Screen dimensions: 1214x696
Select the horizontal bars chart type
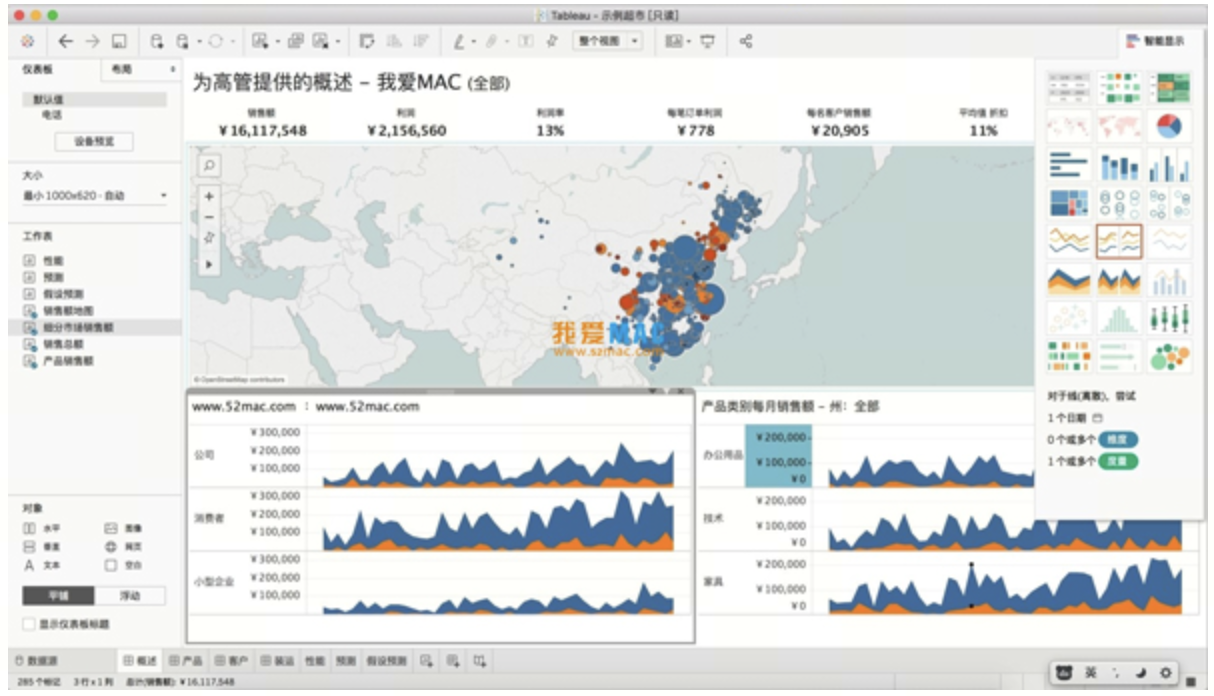tap(1069, 164)
